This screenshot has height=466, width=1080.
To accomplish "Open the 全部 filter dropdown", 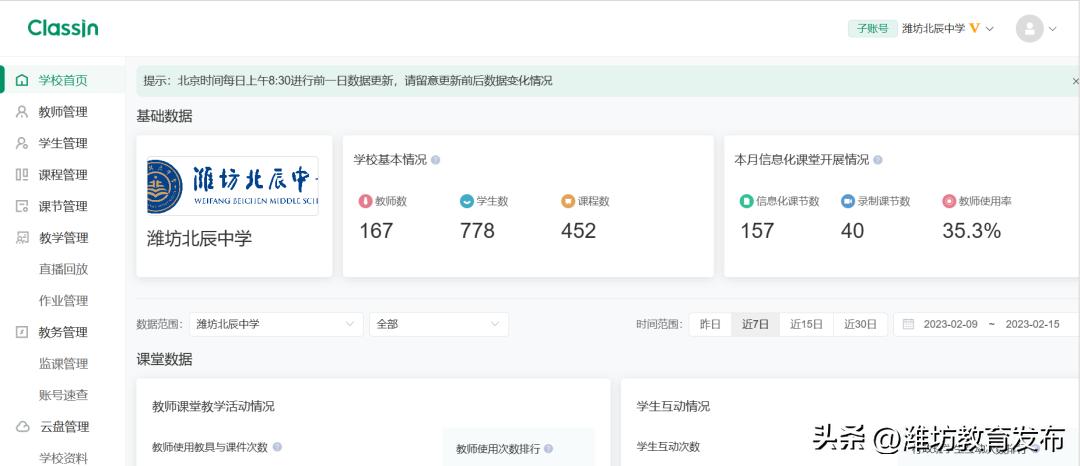I will coord(439,324).
